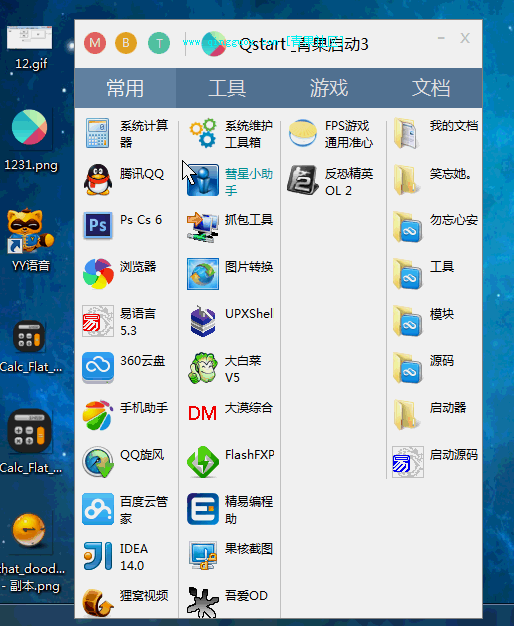Open 启动器 folder icon
514x626 pixels.
pos(407,415)
